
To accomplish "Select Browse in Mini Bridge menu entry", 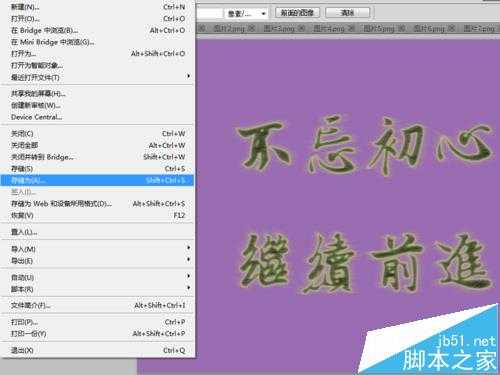I will [x=97, y=42].
